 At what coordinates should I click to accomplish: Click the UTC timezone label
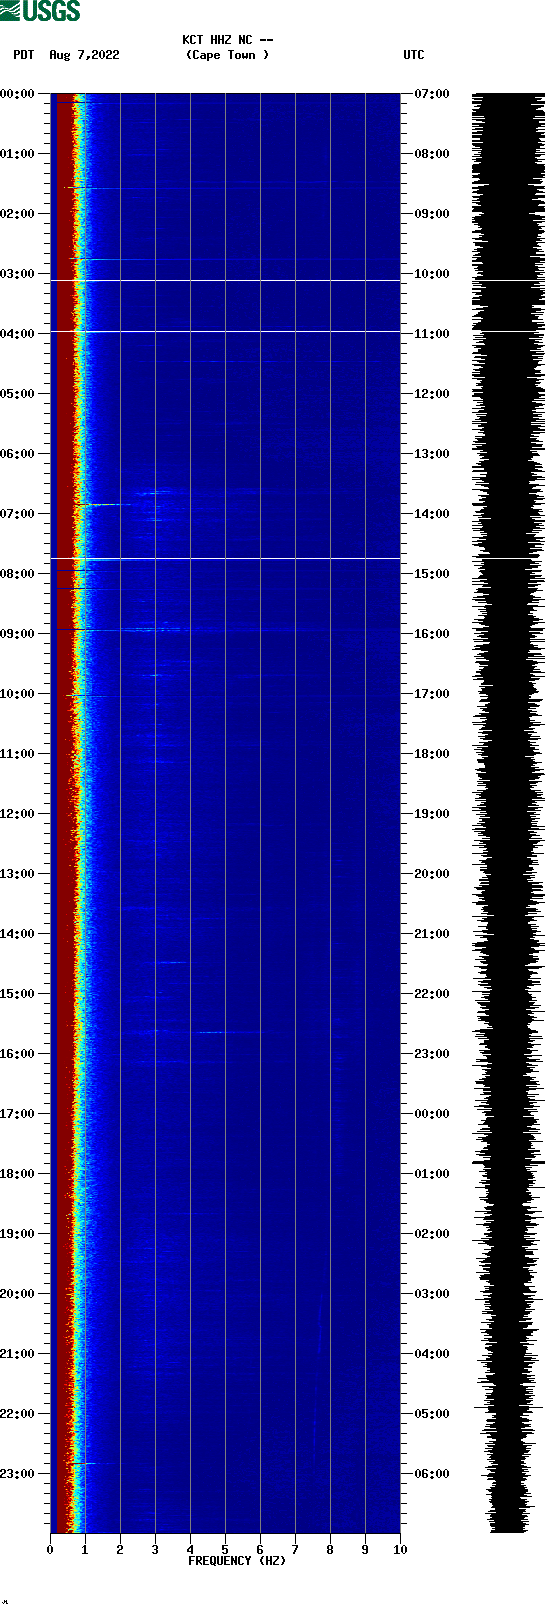tap(414, 55)
